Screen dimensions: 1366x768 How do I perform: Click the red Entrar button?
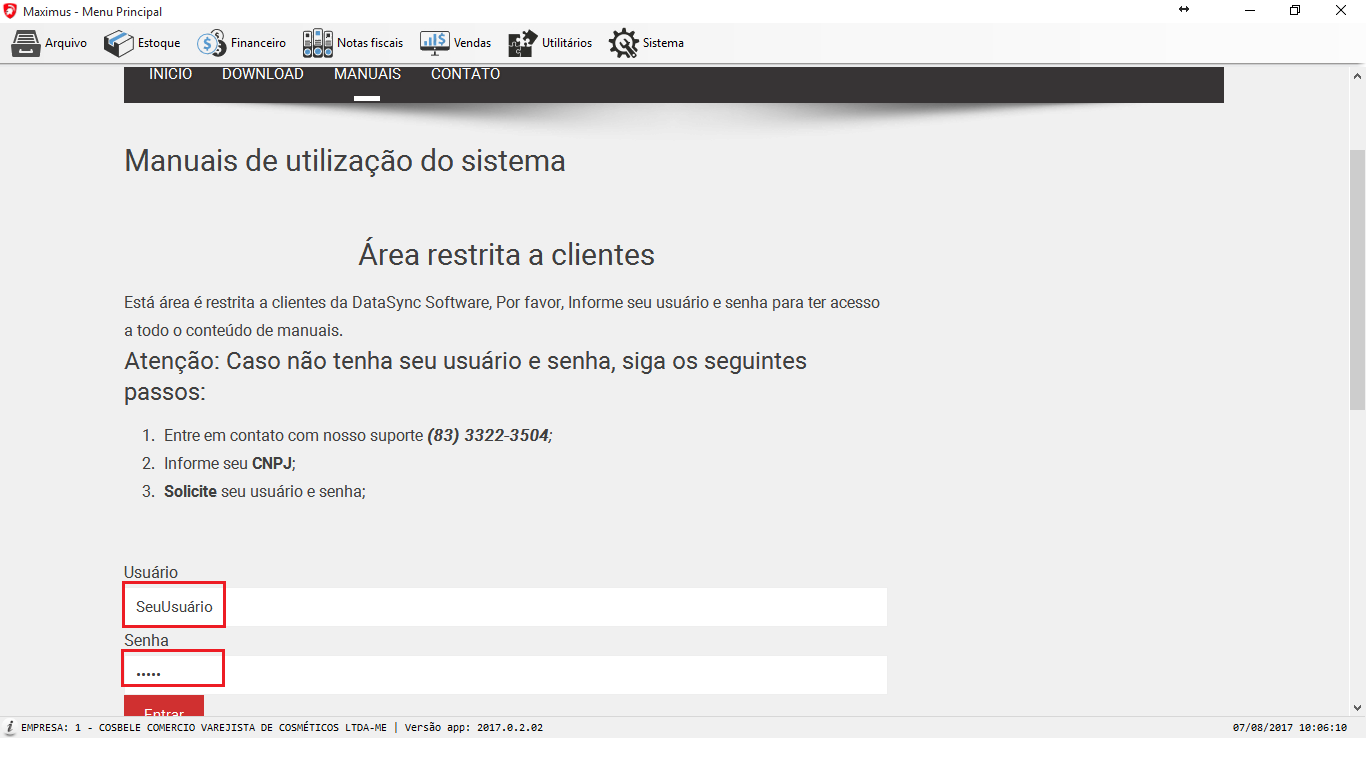(164, 706)
